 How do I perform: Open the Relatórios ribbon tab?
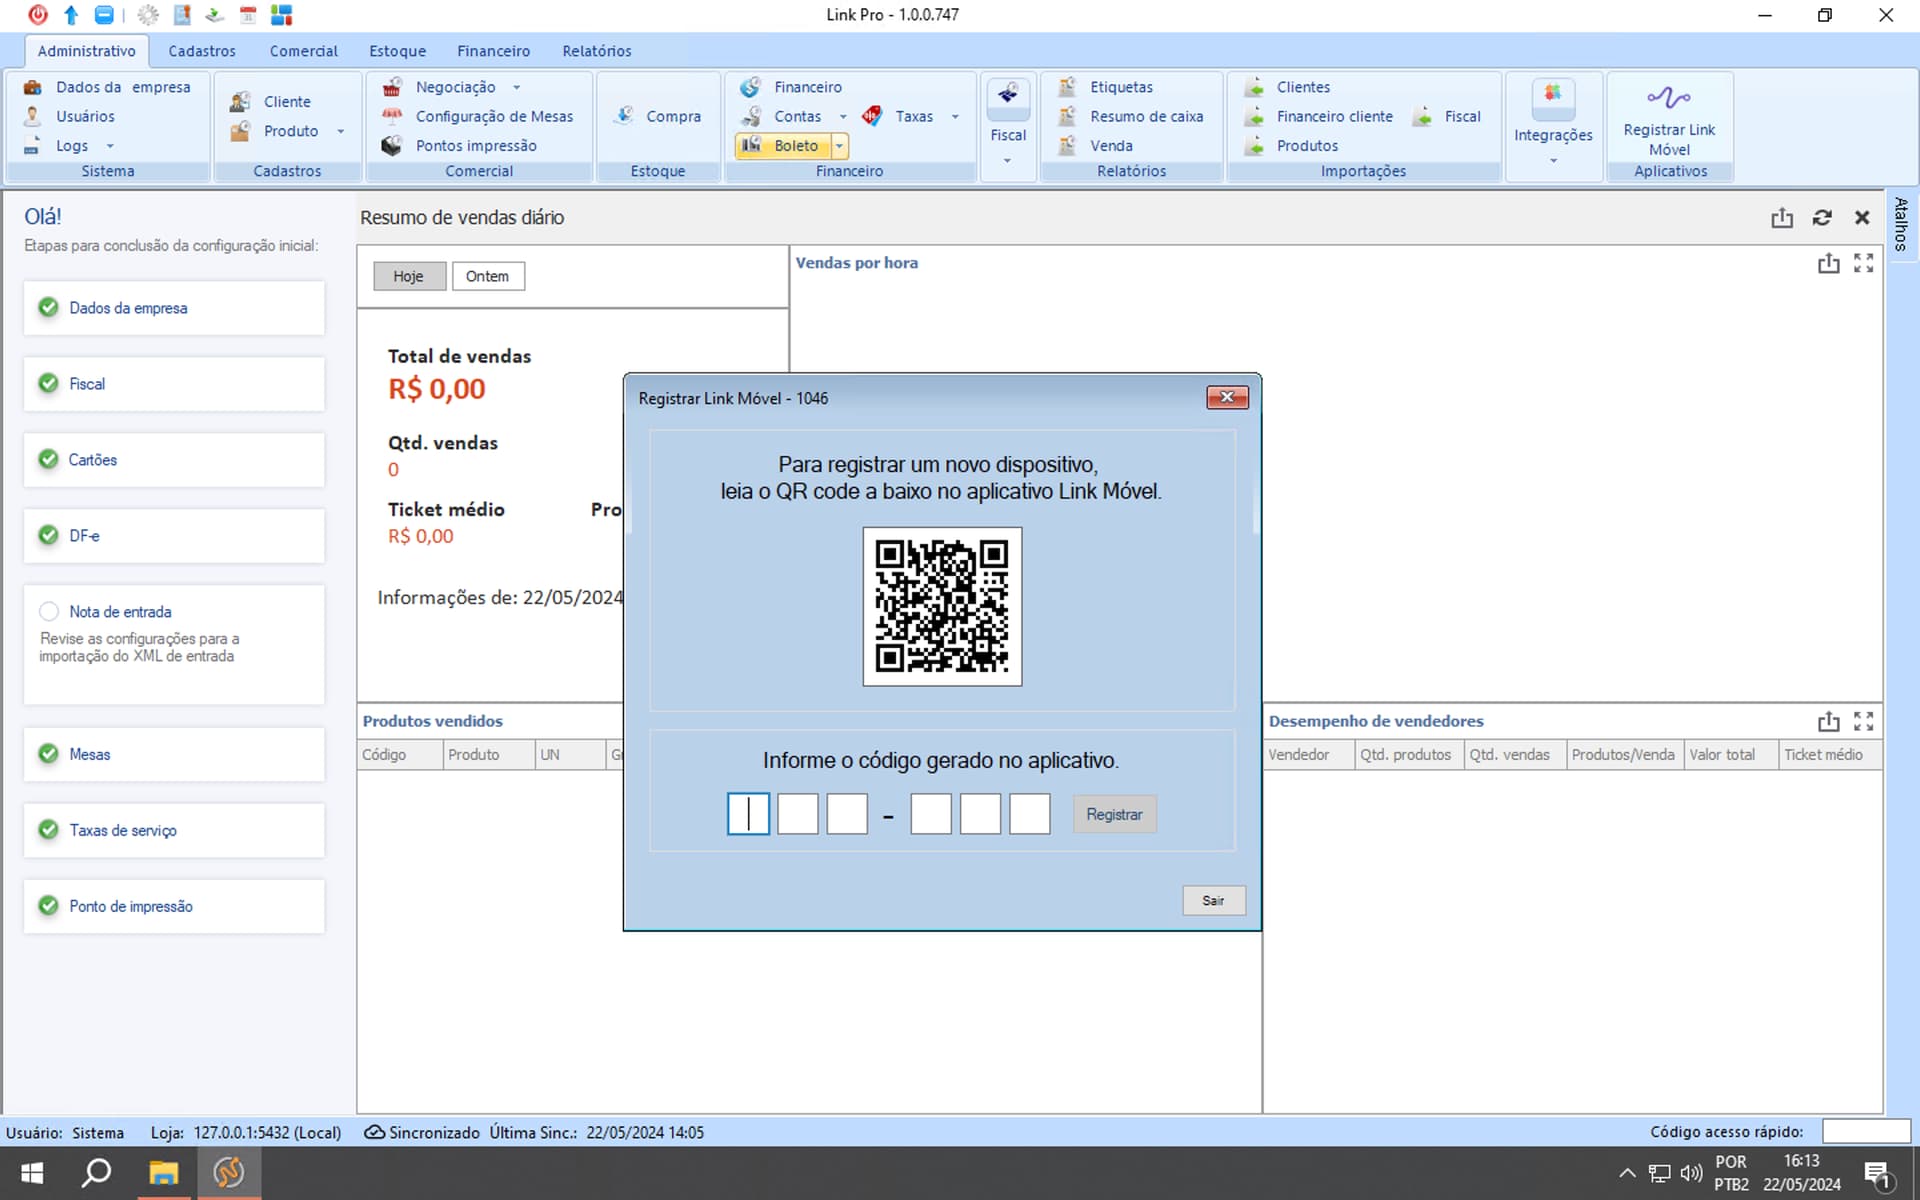(x=596, y=51)
